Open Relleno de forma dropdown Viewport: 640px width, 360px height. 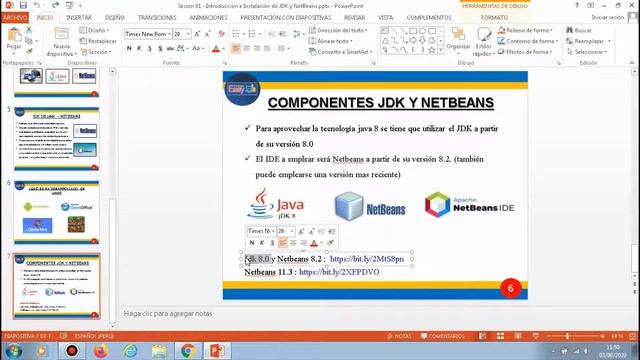(x=525, y=30)
